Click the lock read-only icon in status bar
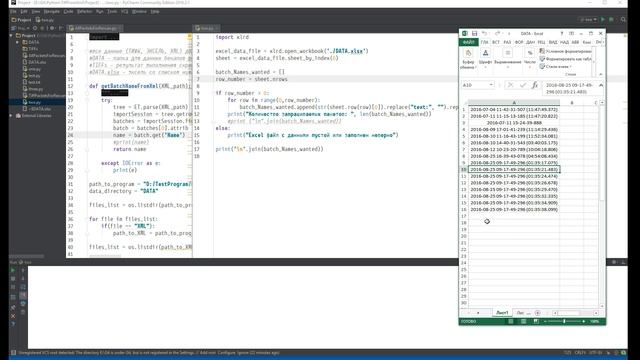 tap(608, 353)
